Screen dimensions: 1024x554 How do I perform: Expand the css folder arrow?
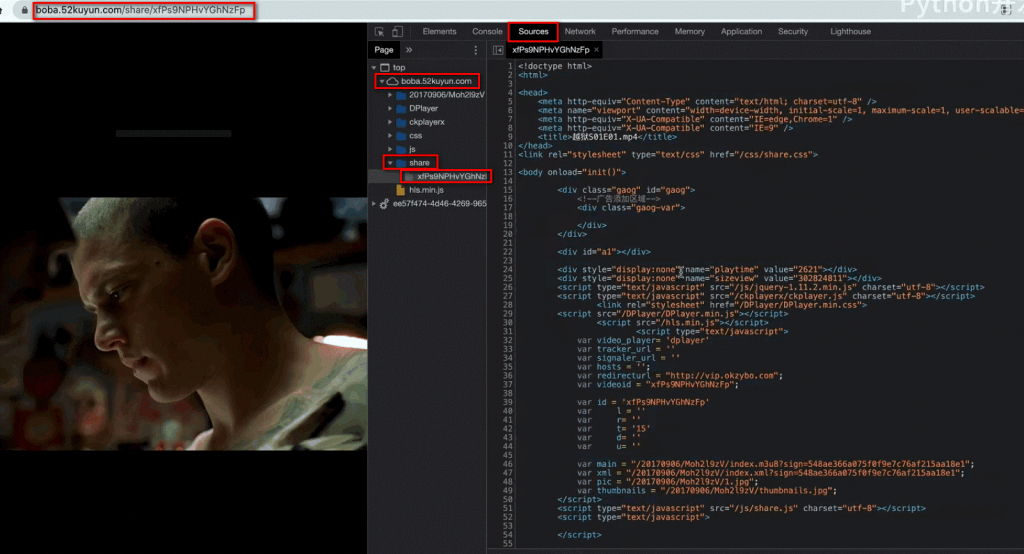coord(391,136)
